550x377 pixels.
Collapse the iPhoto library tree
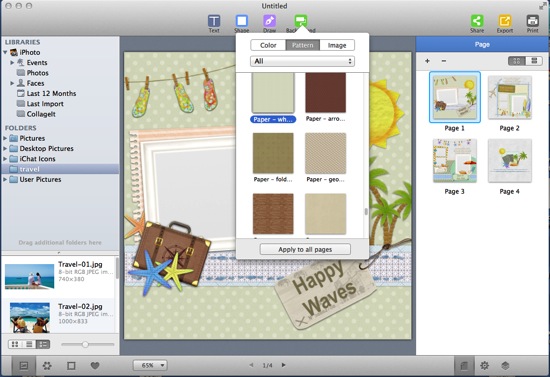[x=5, y=53]
